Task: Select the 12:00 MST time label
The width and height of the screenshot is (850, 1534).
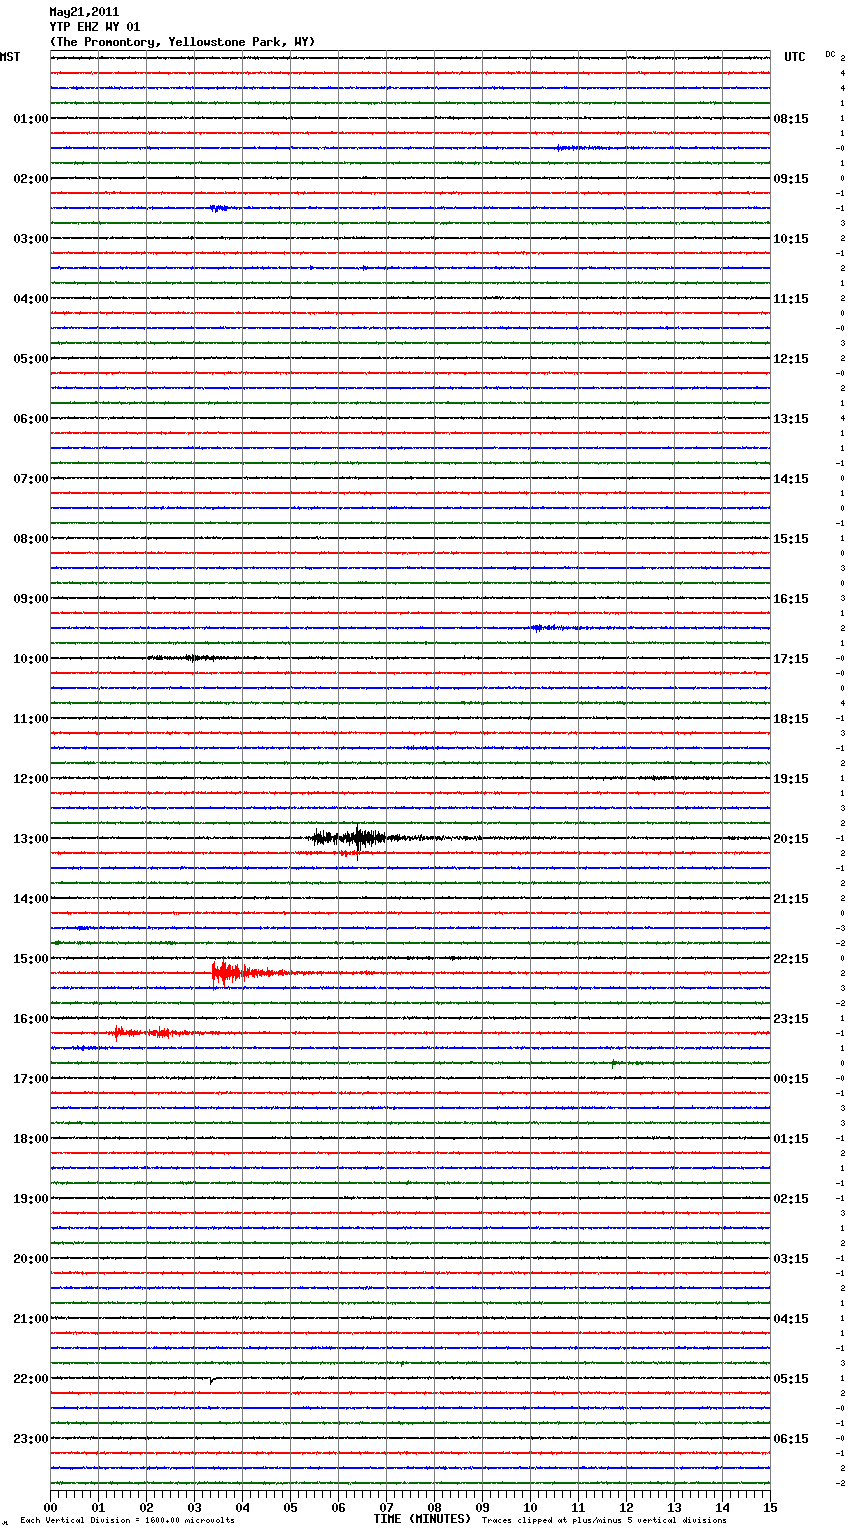Action: click(x=31, y=779)
